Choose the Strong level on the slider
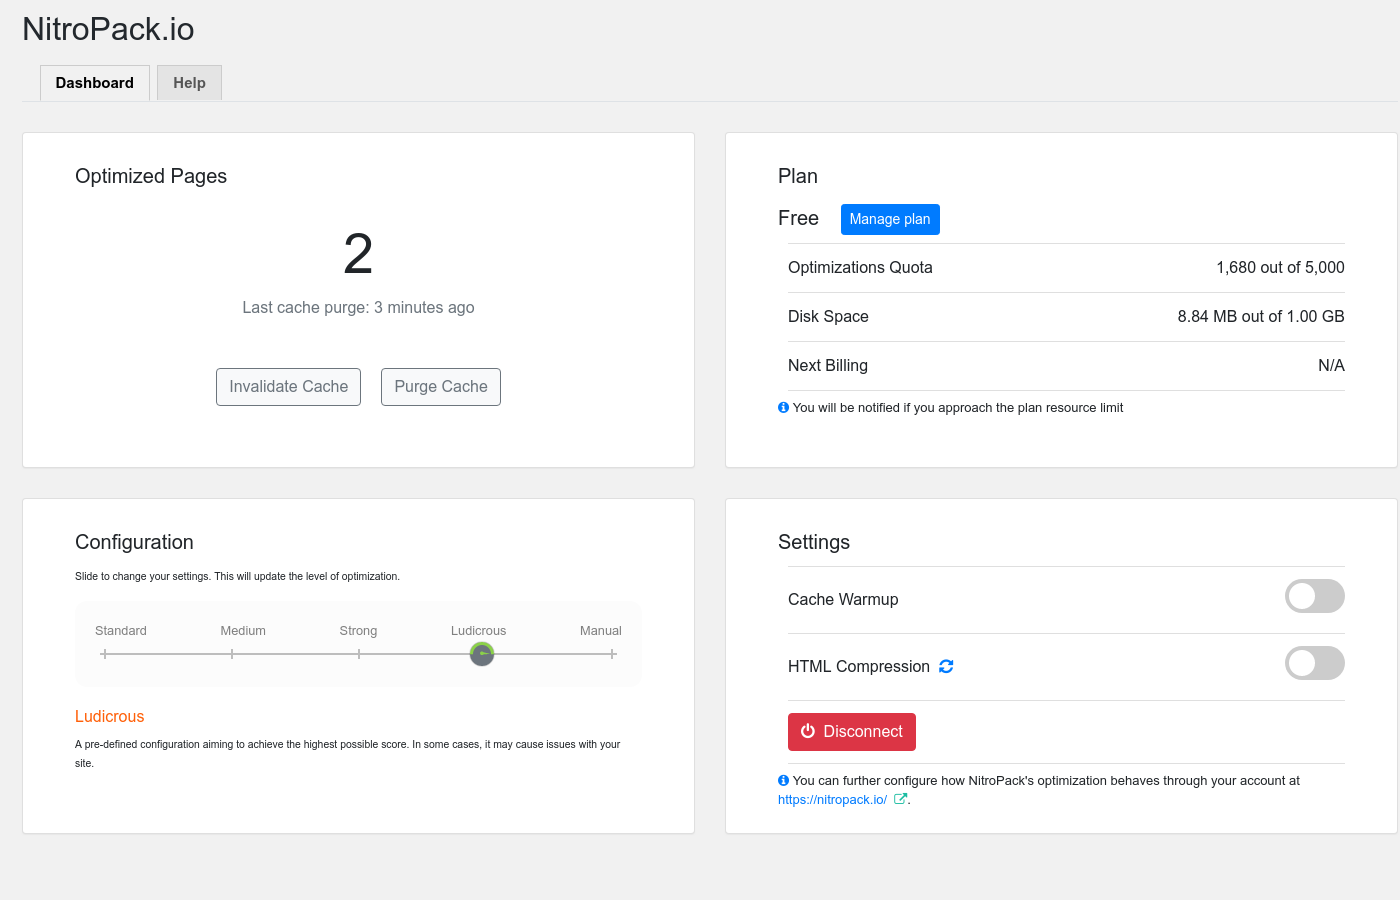This screenshot has height=900, width=1400. point(359,654)
